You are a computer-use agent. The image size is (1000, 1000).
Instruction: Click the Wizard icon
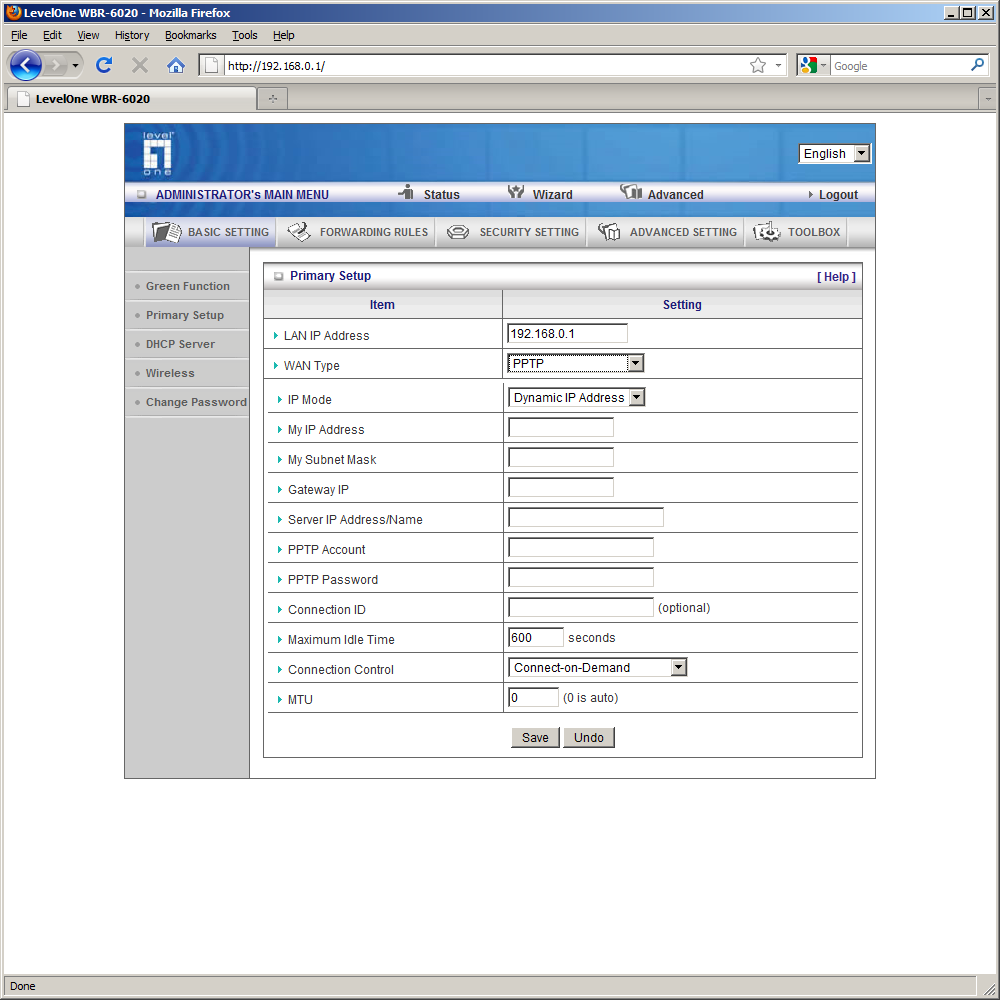(x=515, y=191)
